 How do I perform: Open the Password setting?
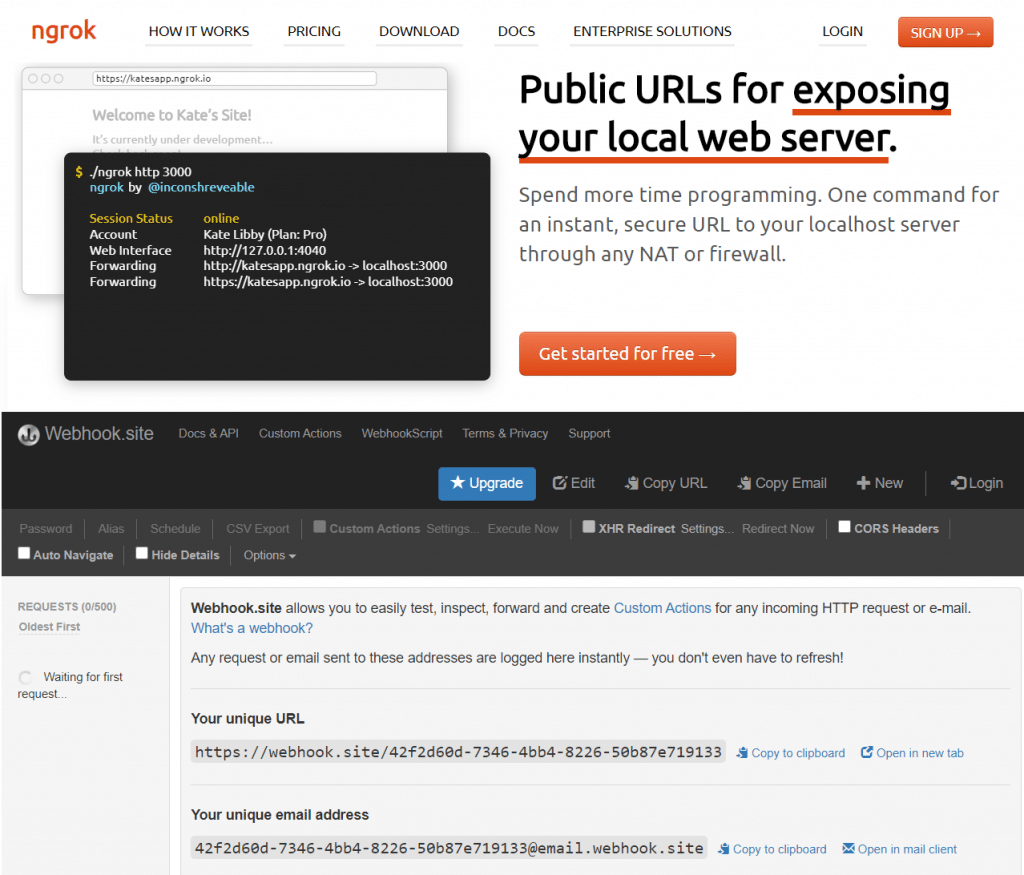pos(46,529)
